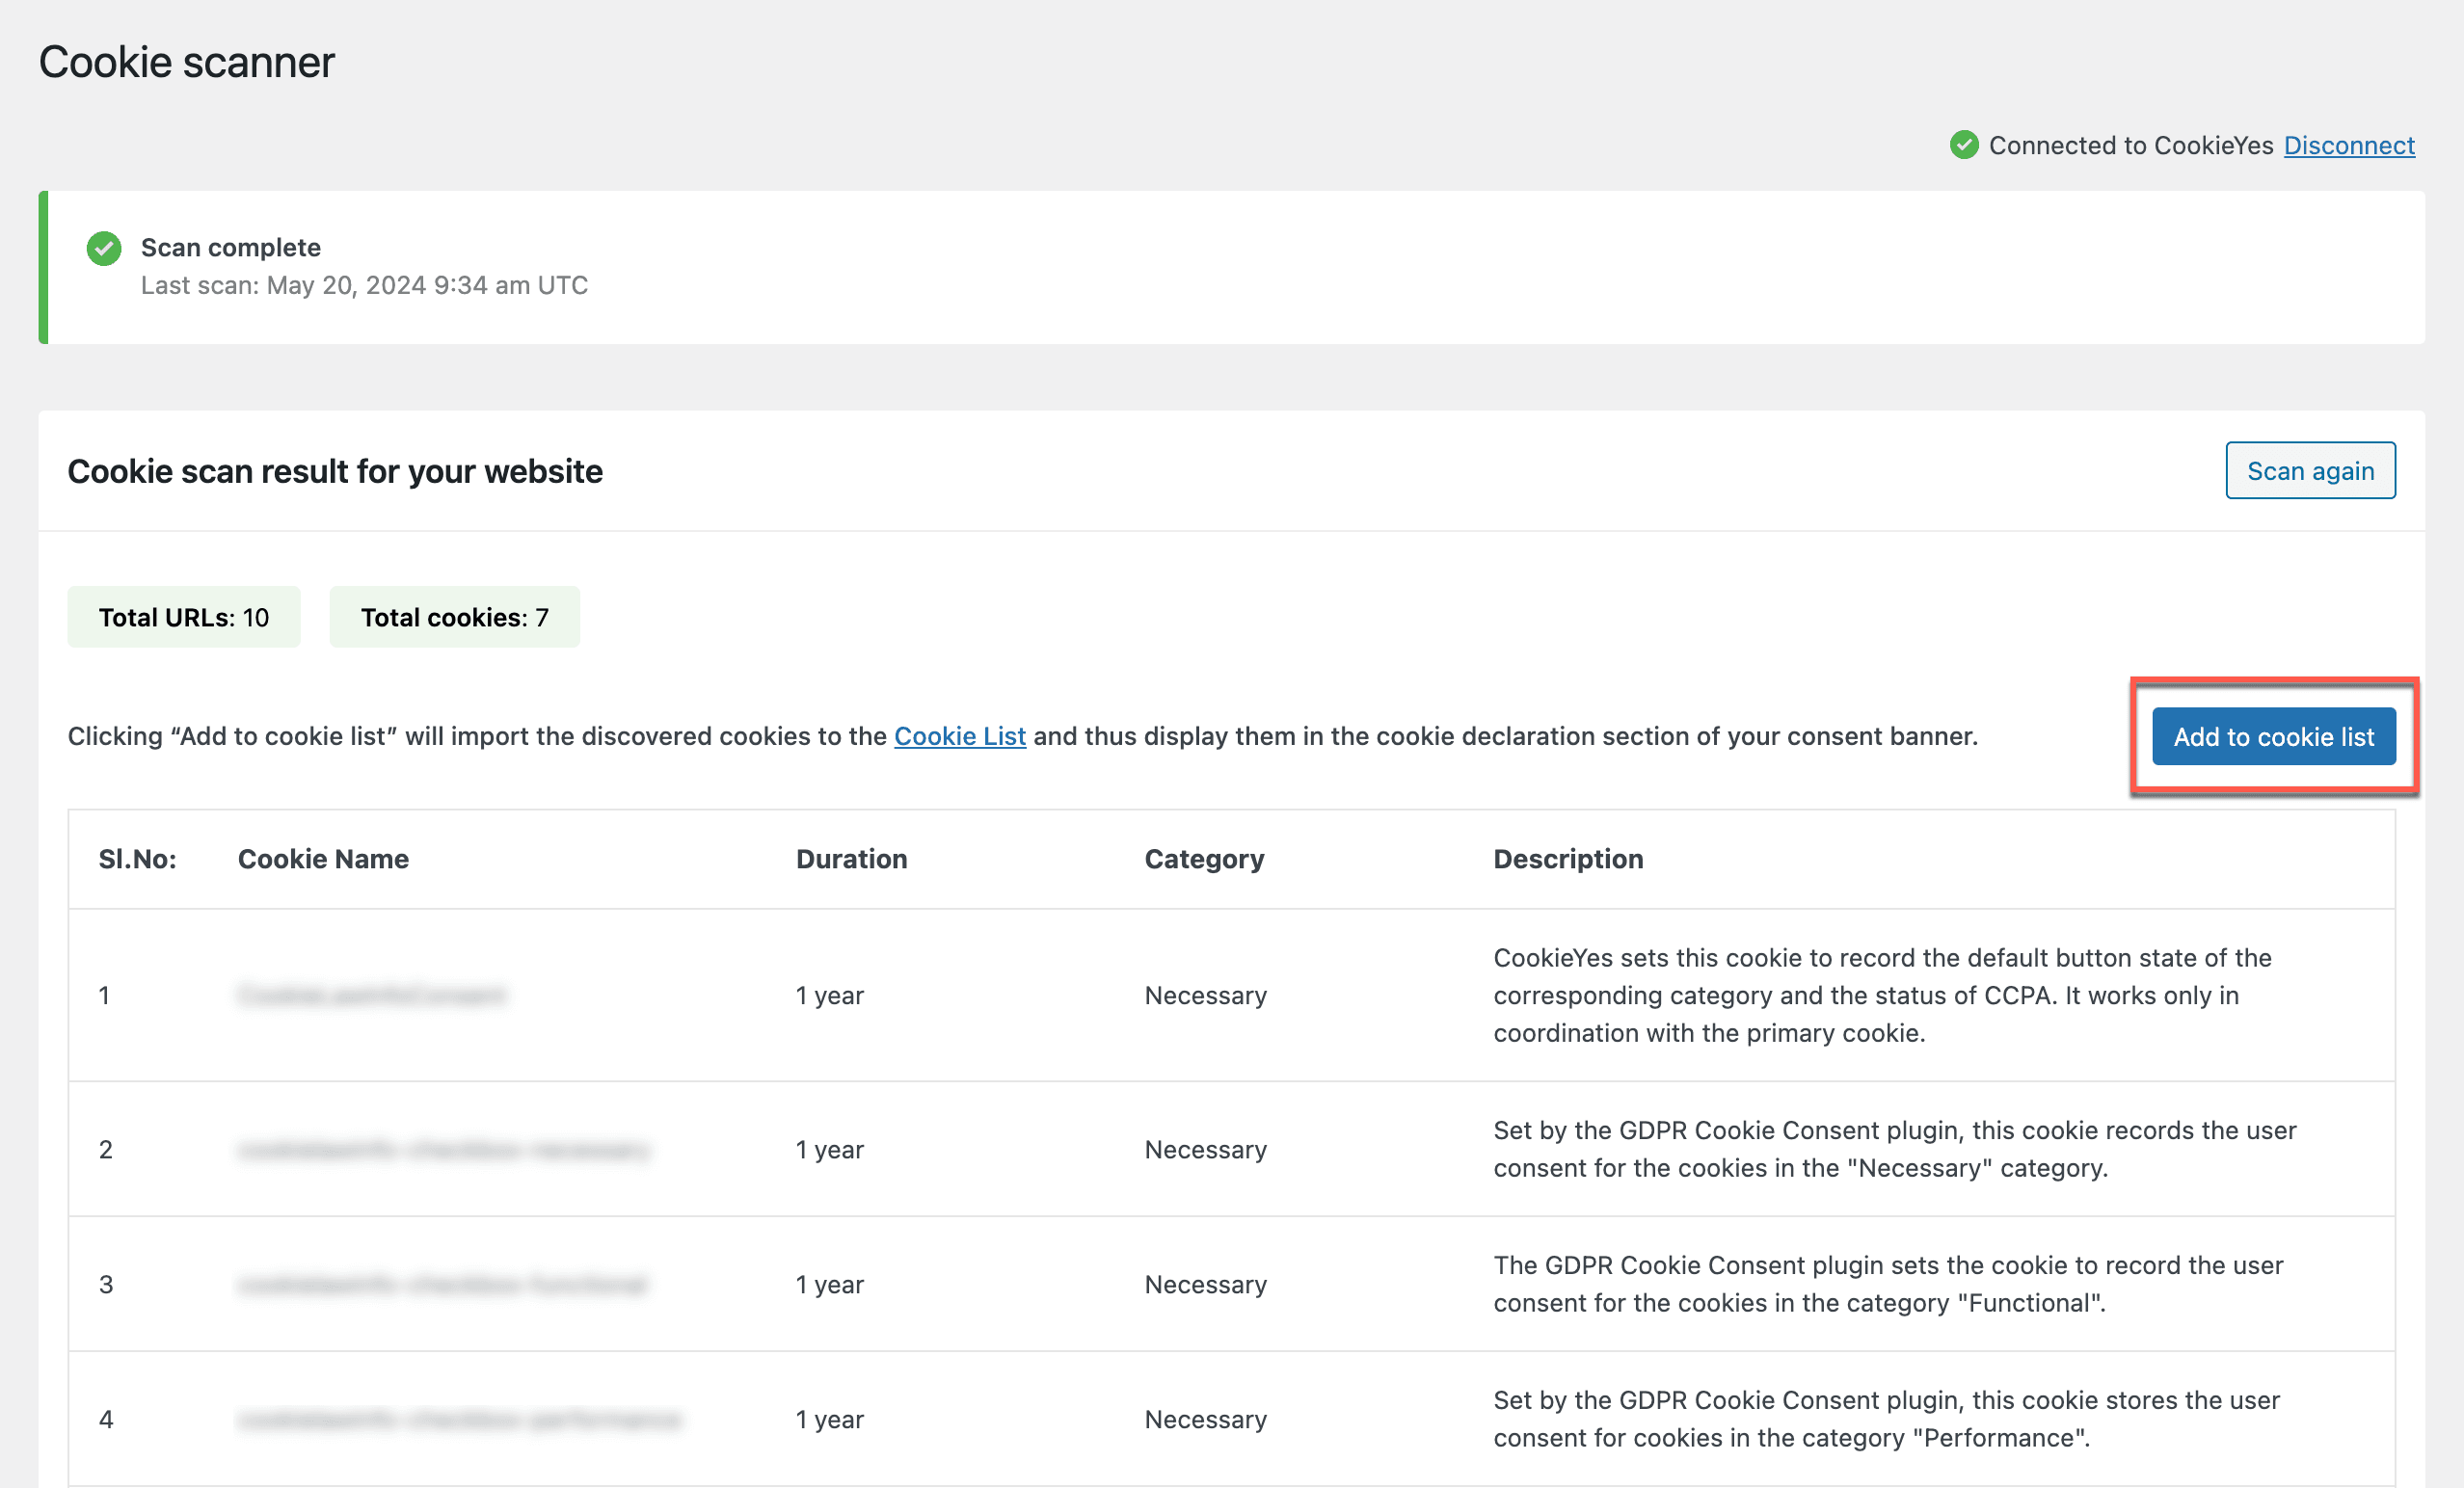Click the Duration column header
The height and width of the screenshot is (1488, 2464).
tap(851, 859)
